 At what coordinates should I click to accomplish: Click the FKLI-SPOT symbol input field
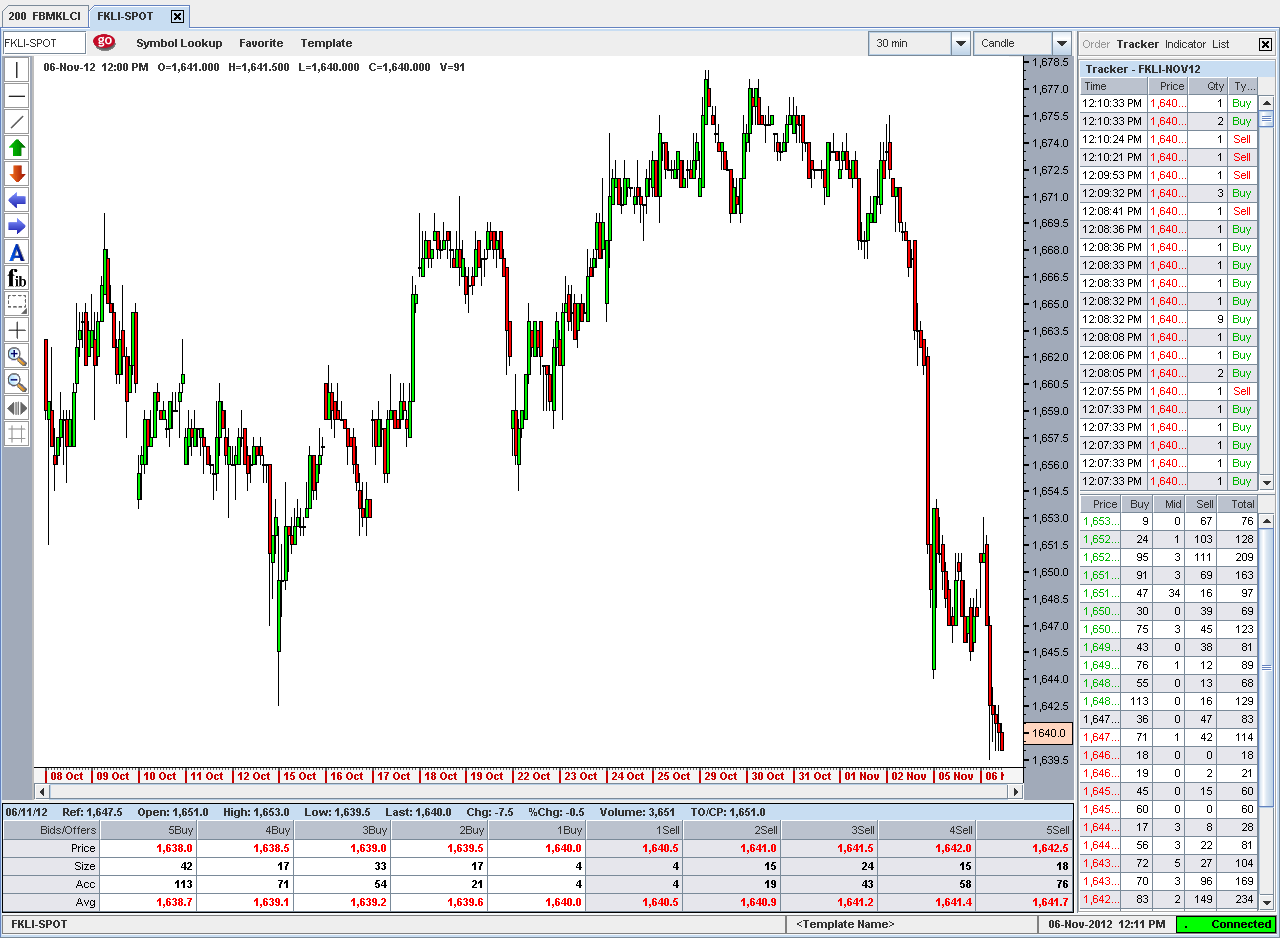click(x=44, y=43)
